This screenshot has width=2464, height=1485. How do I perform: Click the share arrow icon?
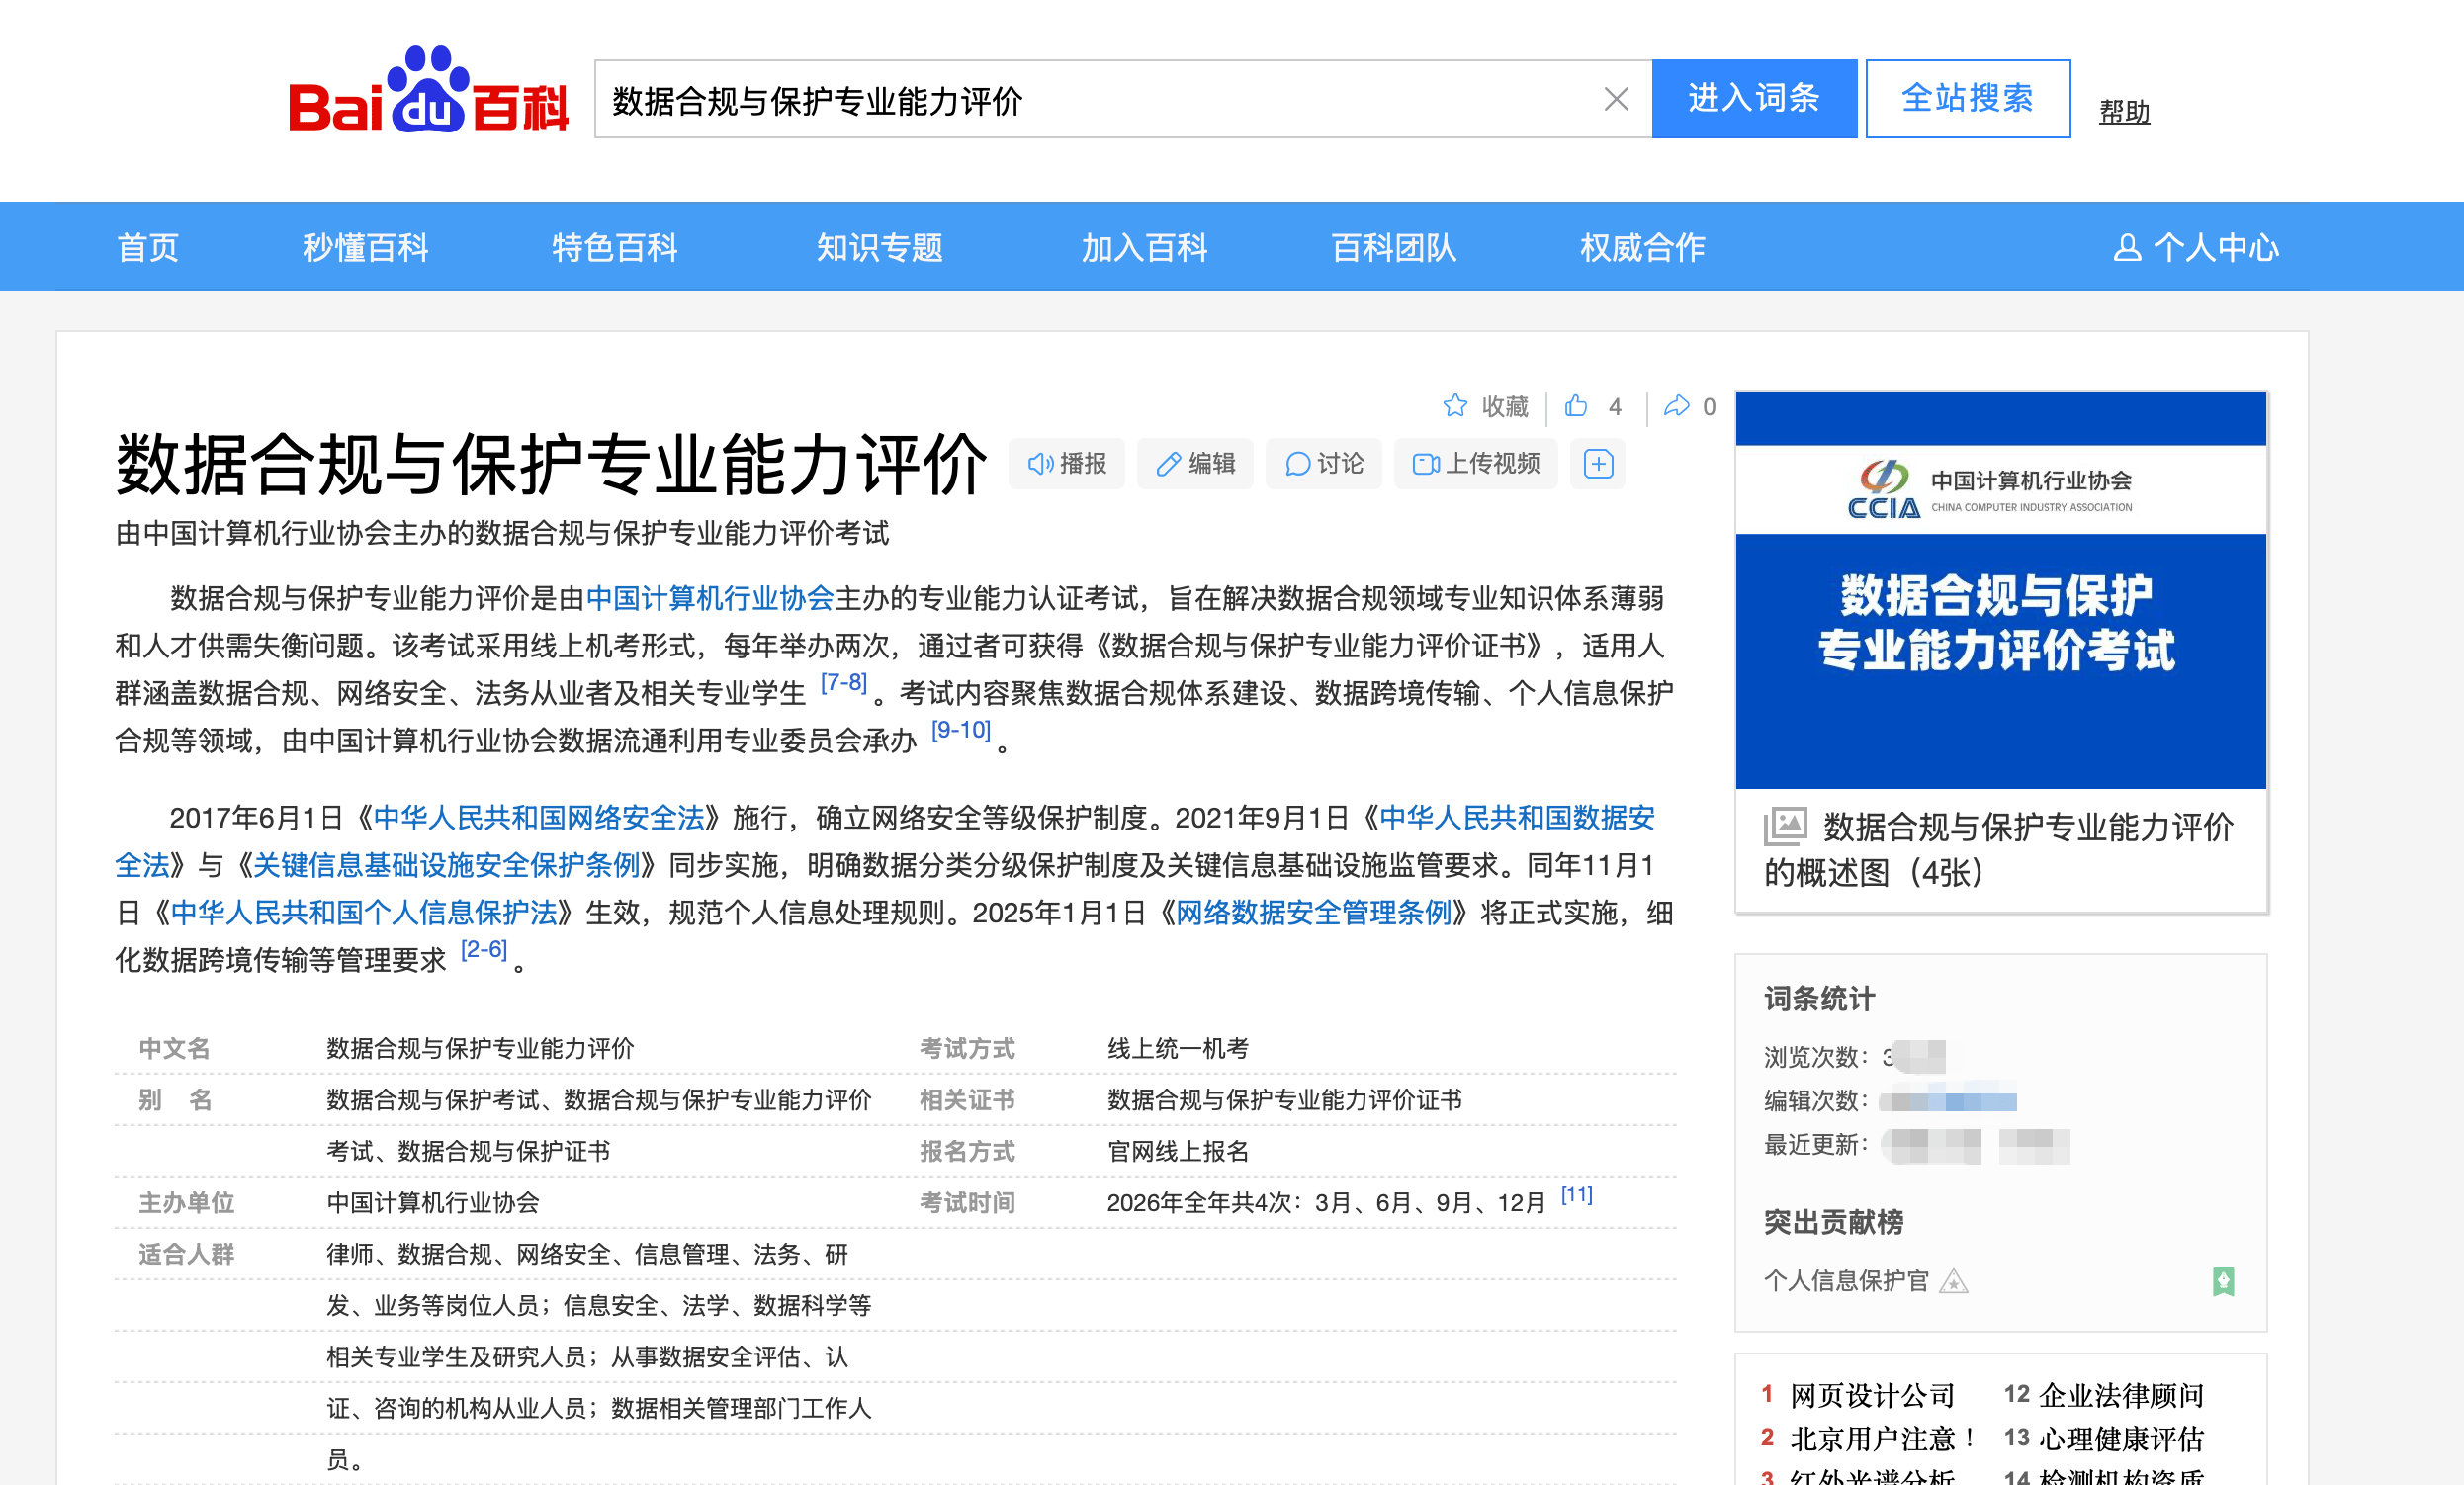coord(1677,406)
